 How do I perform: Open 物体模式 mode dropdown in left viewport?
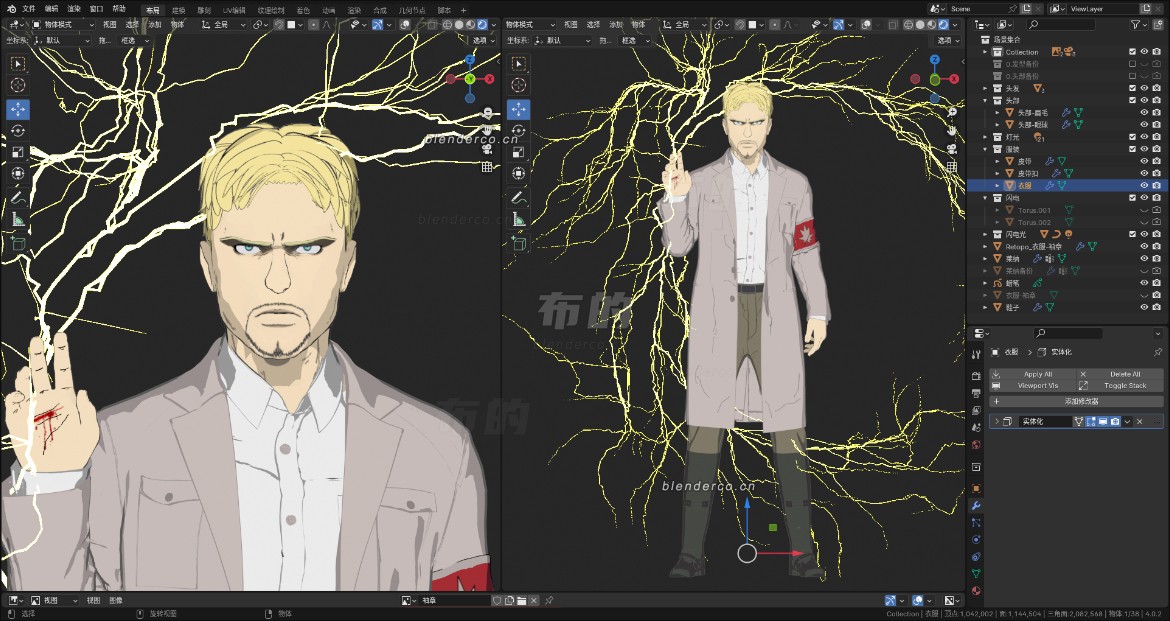point(63,25)
